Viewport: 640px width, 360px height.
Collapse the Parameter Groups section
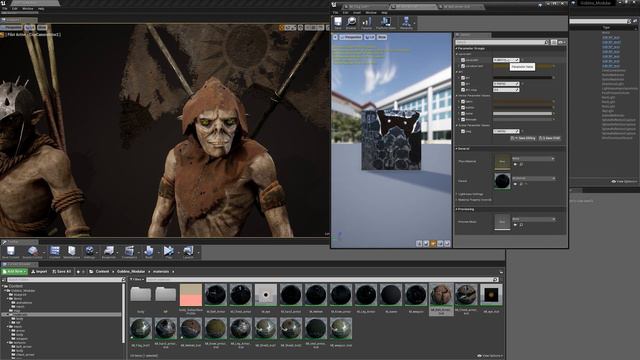tap(457, 48)
